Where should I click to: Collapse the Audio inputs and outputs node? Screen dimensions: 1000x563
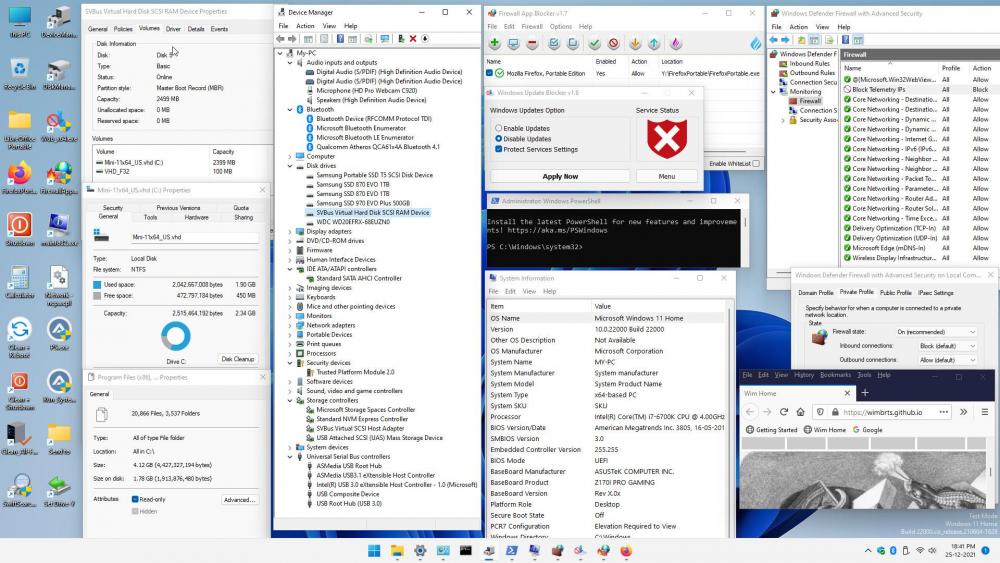[290, 62]
